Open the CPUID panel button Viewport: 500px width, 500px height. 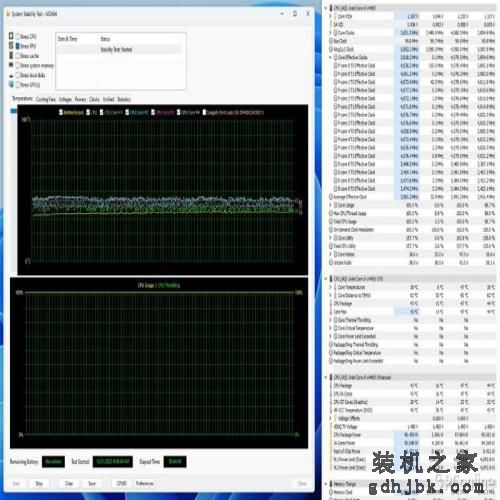point(122,483)
